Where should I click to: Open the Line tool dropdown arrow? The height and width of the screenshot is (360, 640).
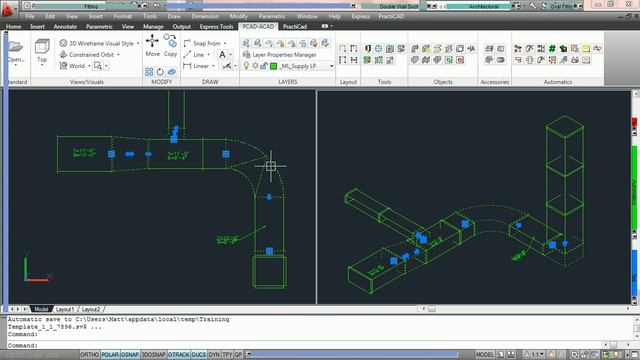point(209,55)
